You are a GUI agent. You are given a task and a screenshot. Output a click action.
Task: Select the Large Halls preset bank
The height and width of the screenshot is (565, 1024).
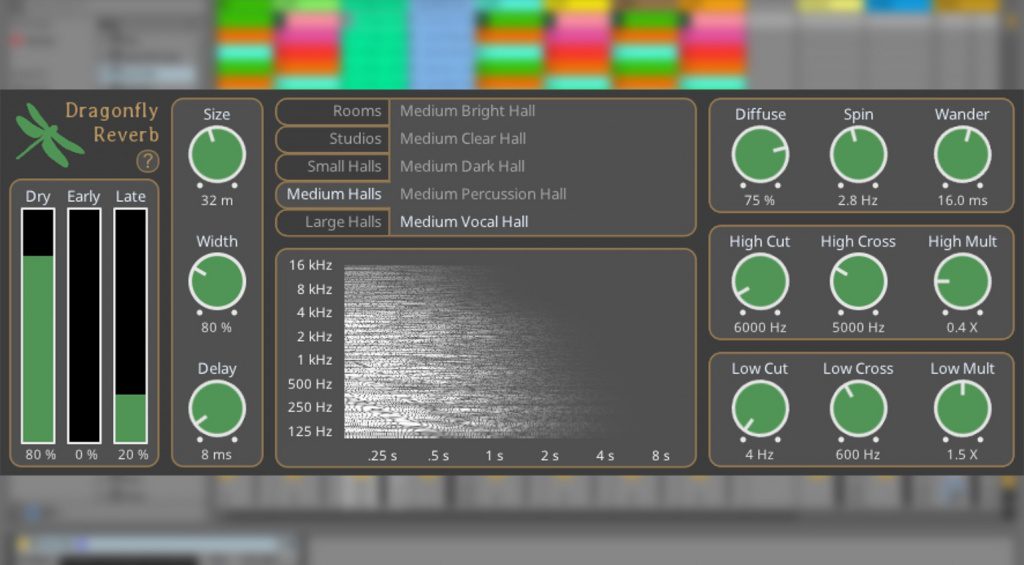coord(333,222)
